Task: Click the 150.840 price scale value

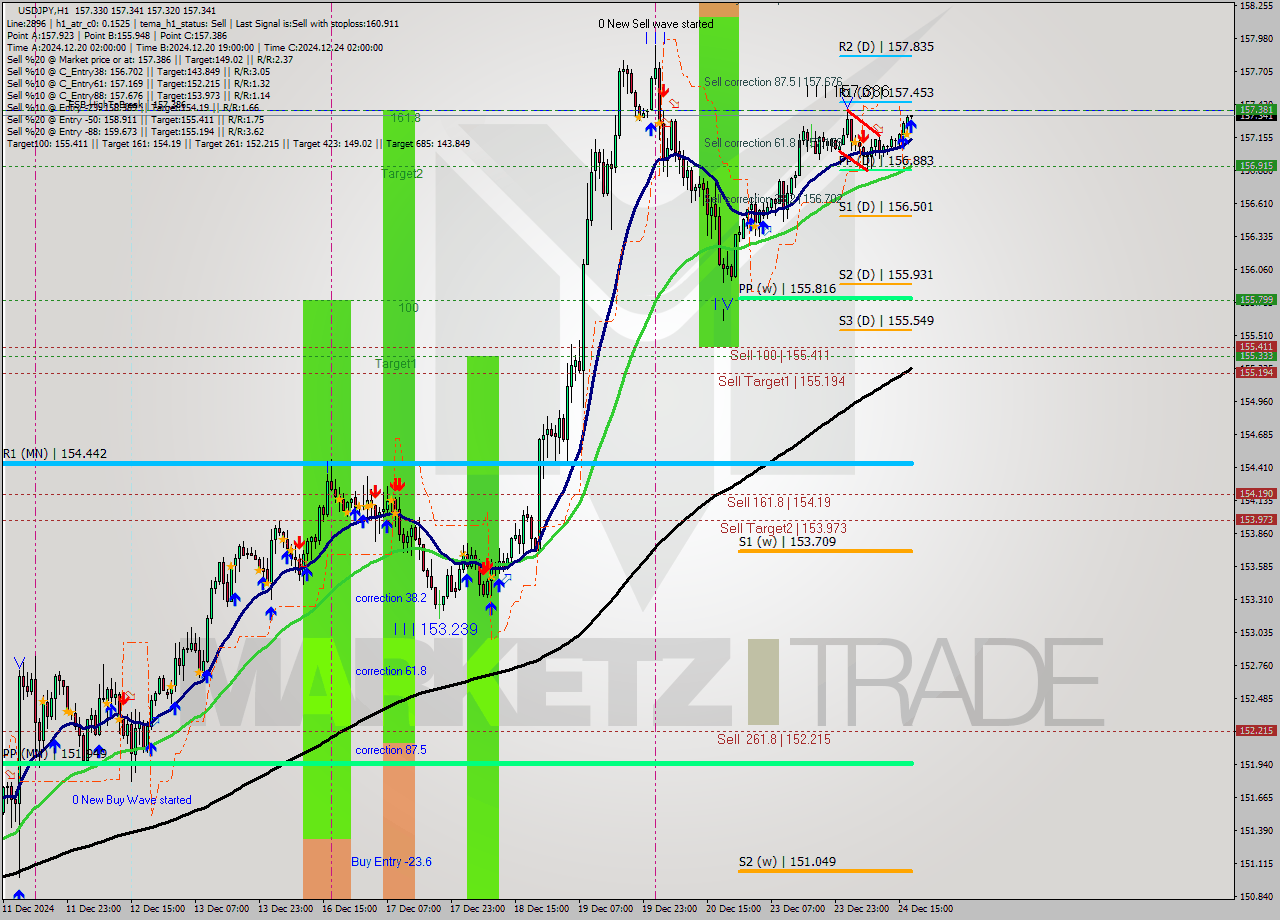Action: pos(1256,897)
